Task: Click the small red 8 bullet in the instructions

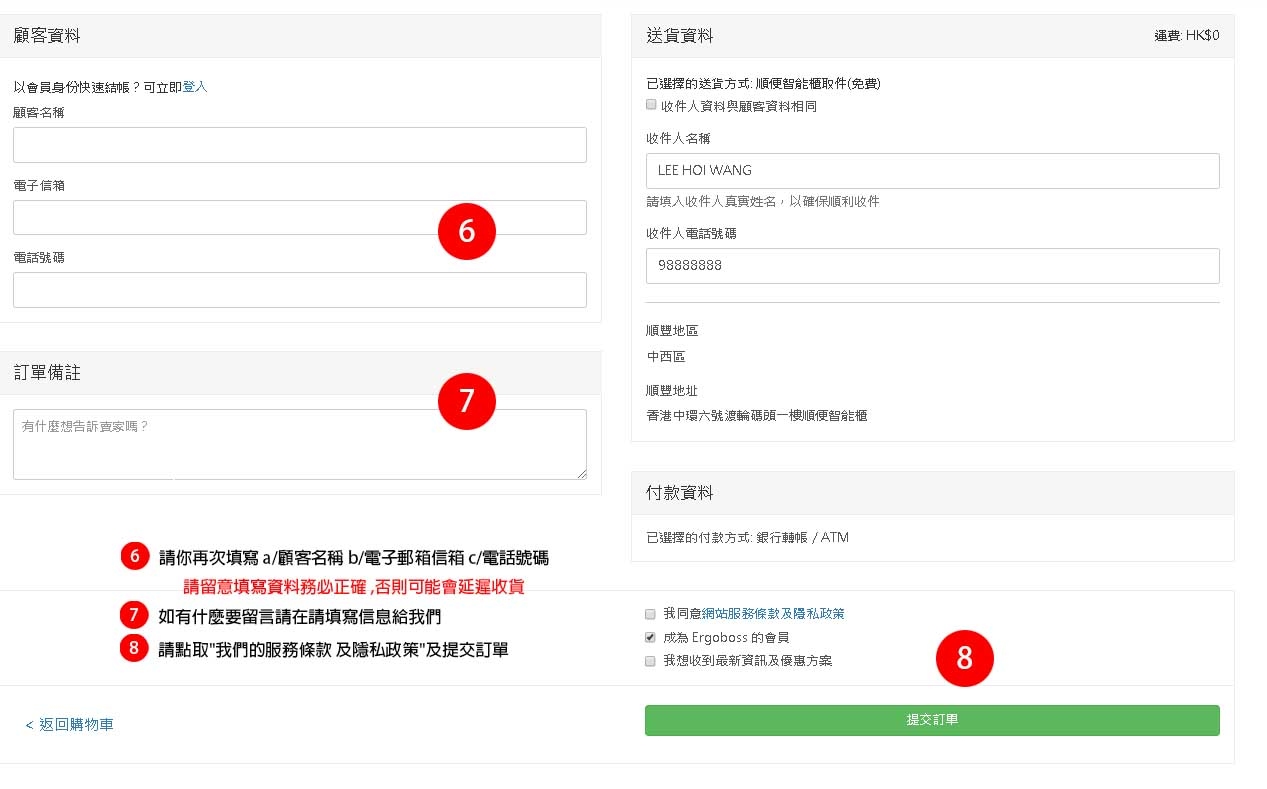Action: pos(135,648)
